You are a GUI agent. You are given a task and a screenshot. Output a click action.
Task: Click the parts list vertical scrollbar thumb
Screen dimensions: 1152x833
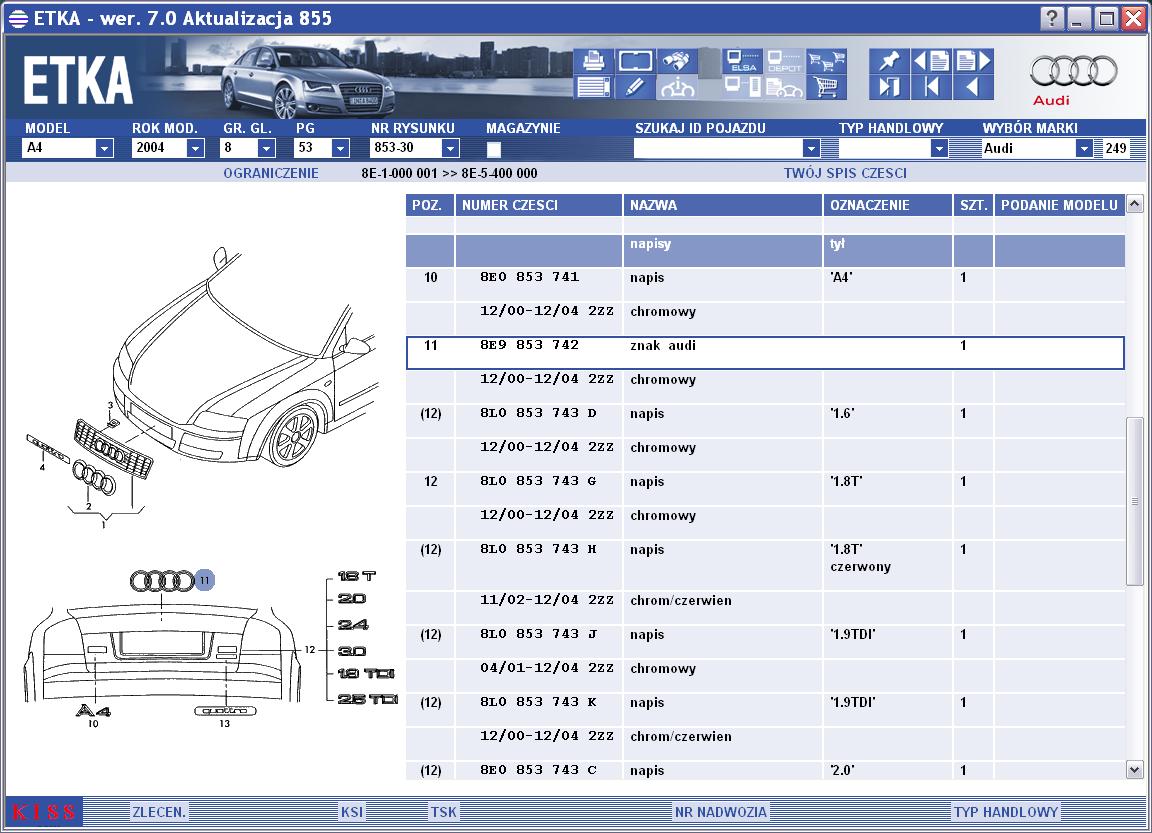pyautogui.click(x=1134, y=500)
